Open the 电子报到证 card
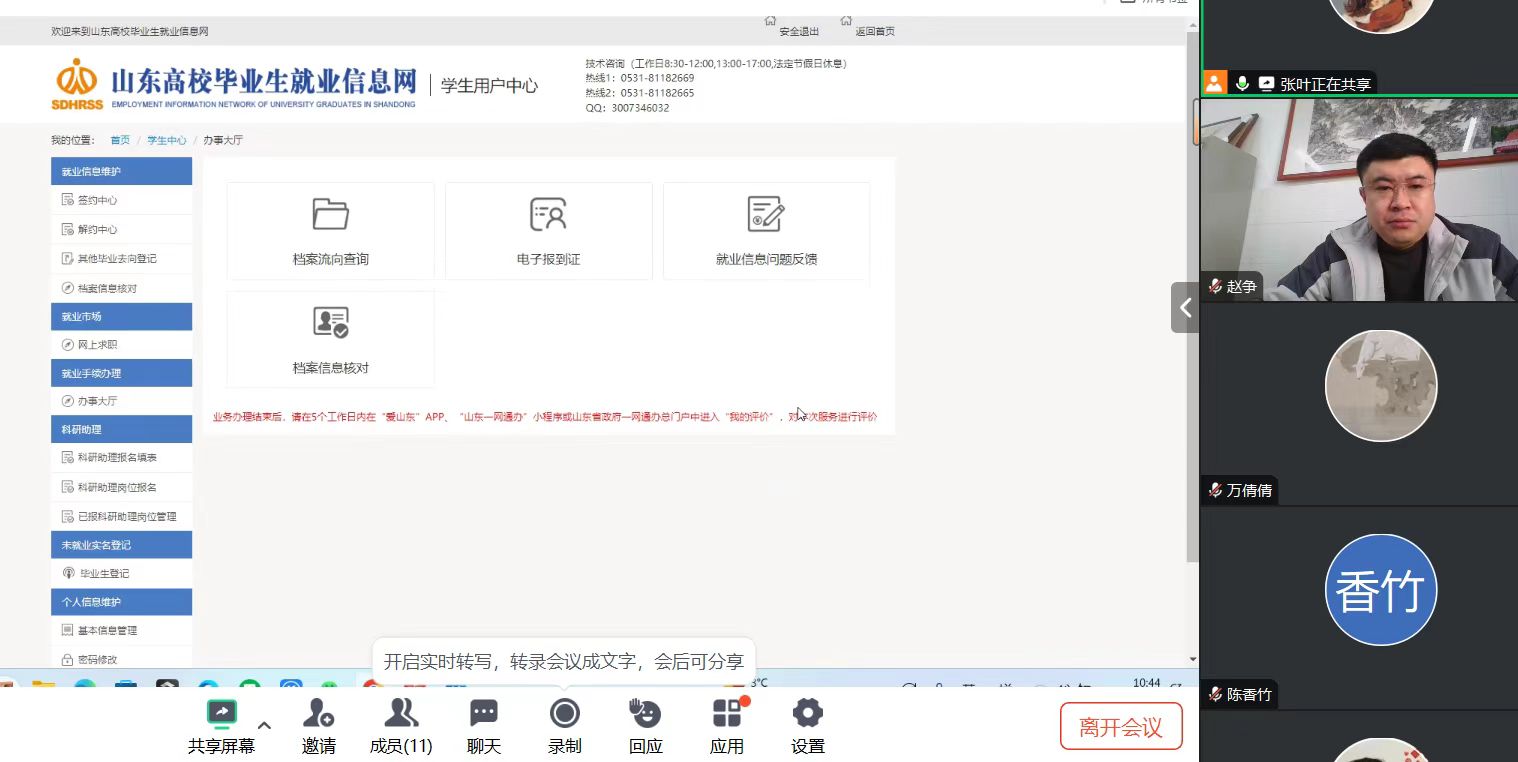The height and width of the screenshot is (762, 1518). (548, 231)
